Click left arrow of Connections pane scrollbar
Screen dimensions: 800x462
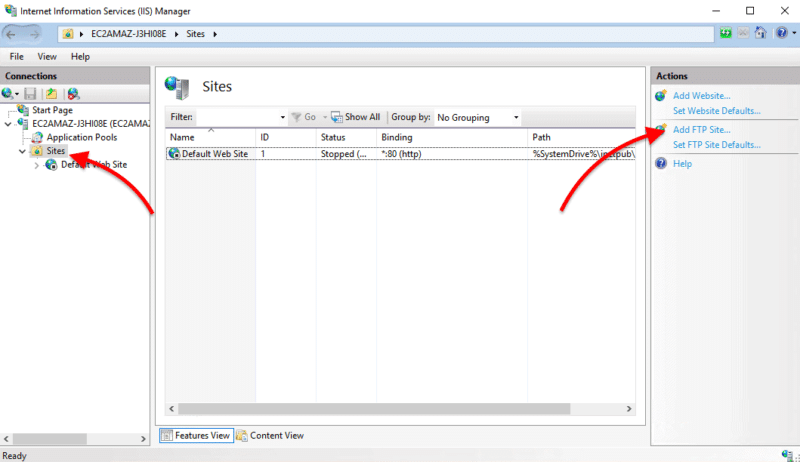(6, 439)
